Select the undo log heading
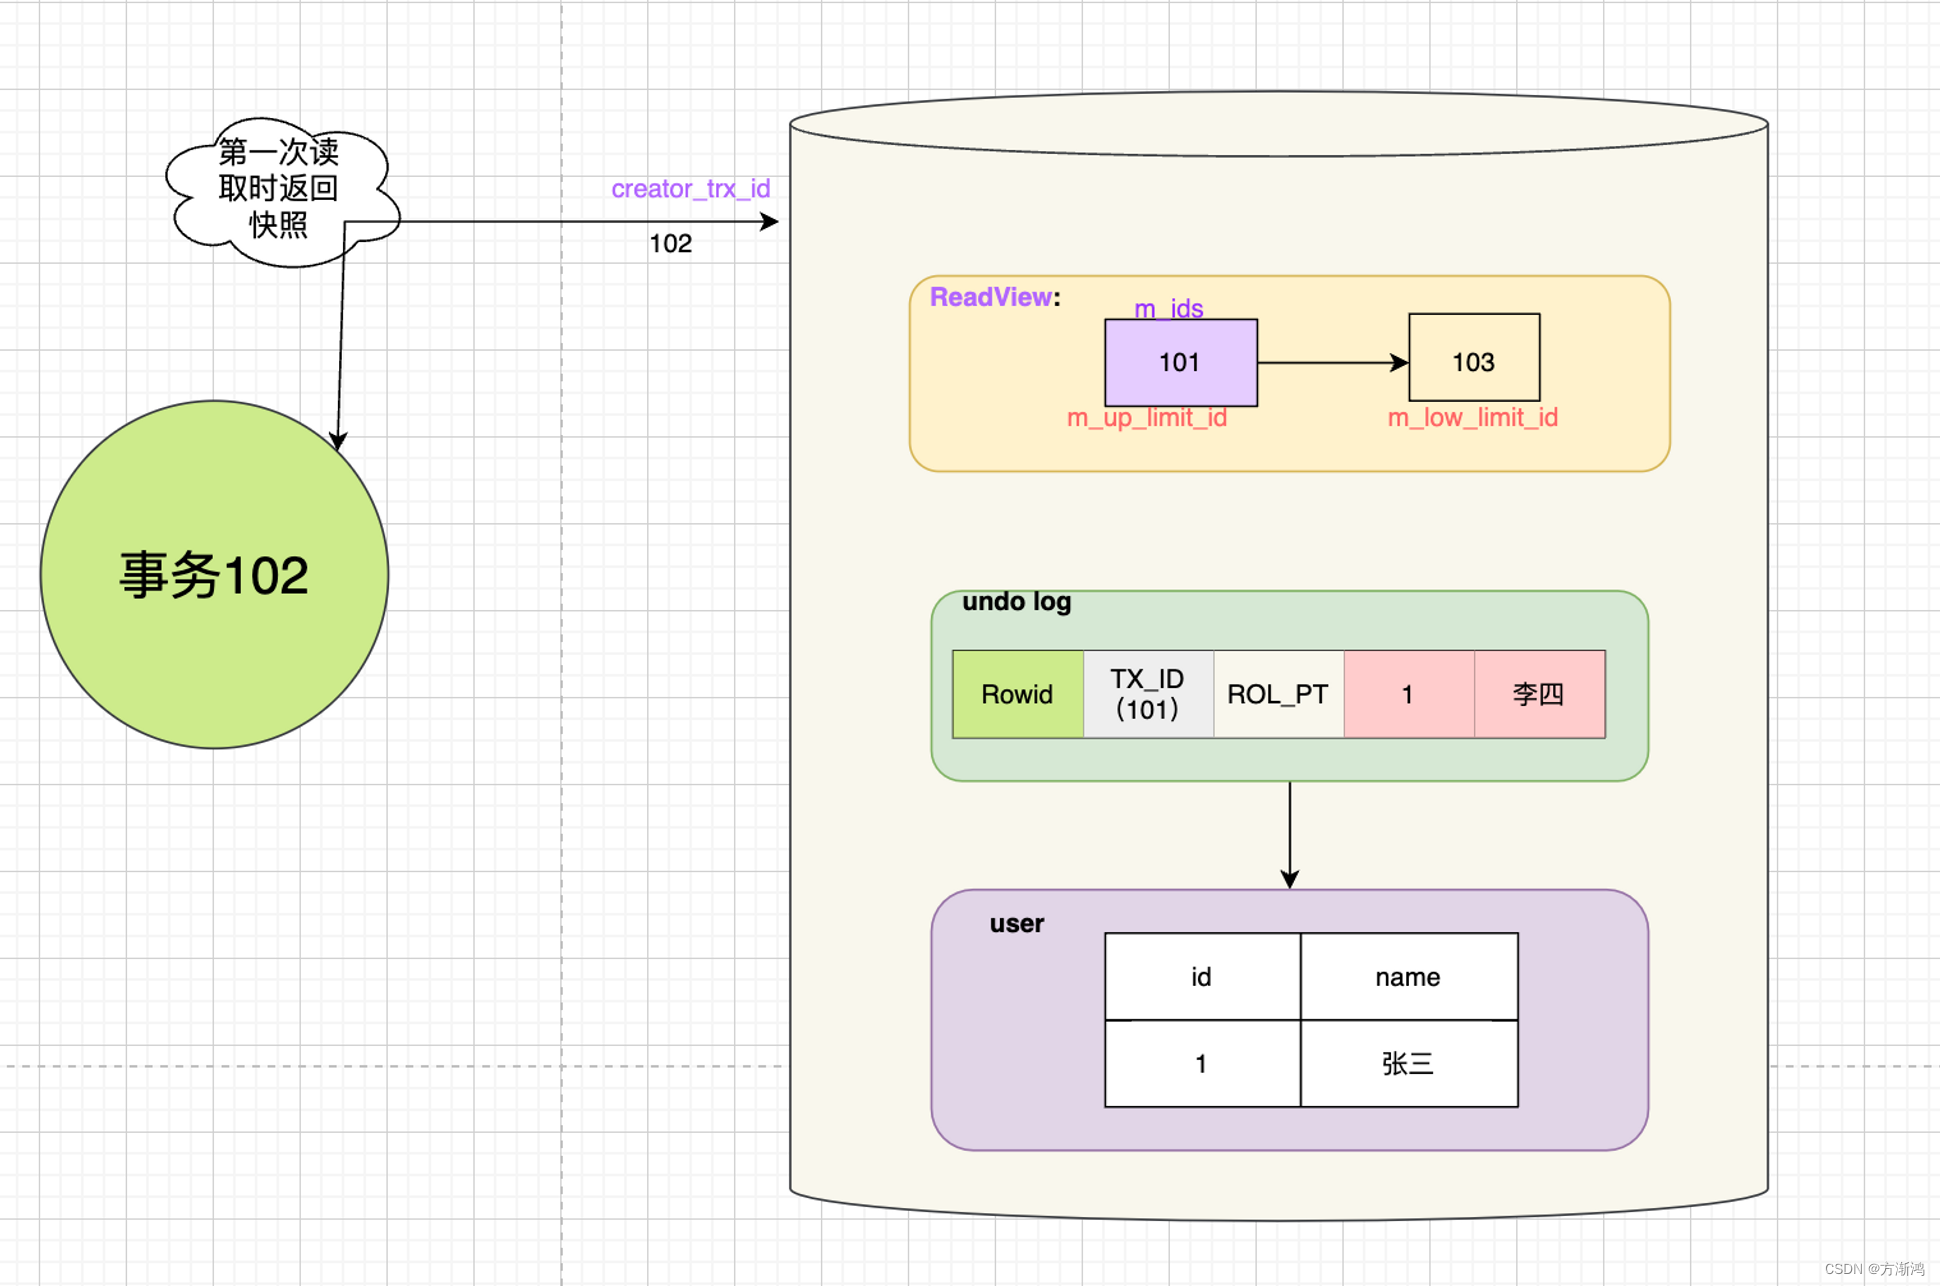The height and width of the screenshot is (1286, 1940). 1016,602
